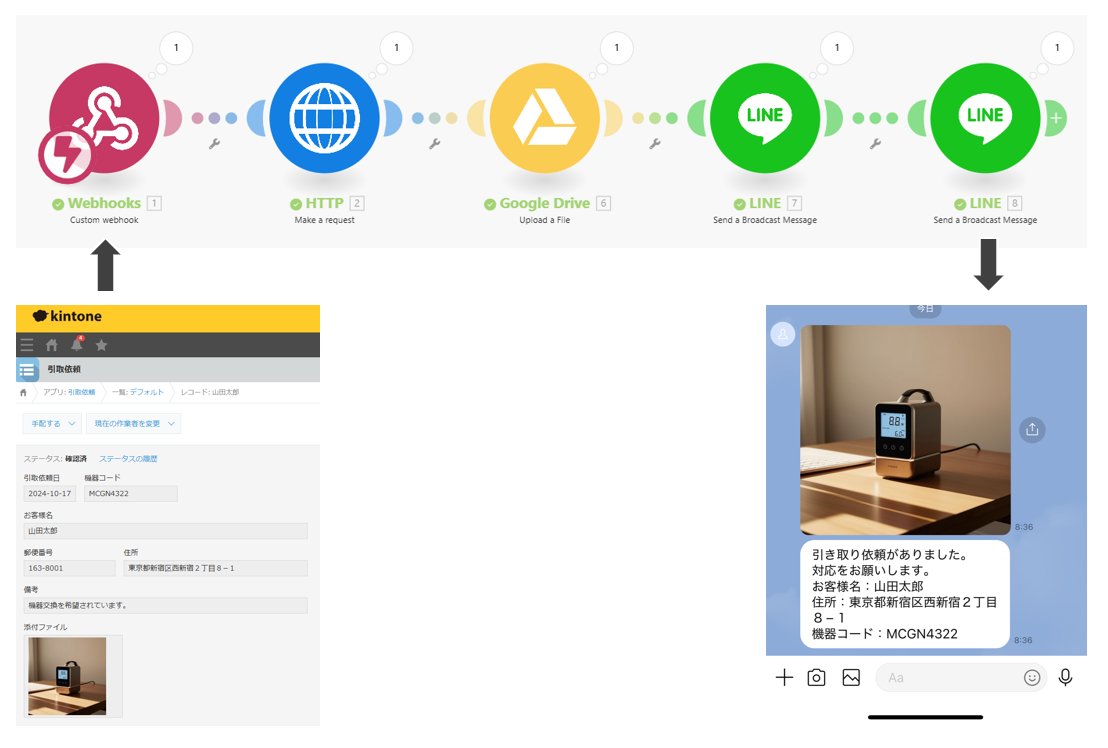Tap the microphone in LINE chat
The image size is (1108, 748).
point(1065,677)
